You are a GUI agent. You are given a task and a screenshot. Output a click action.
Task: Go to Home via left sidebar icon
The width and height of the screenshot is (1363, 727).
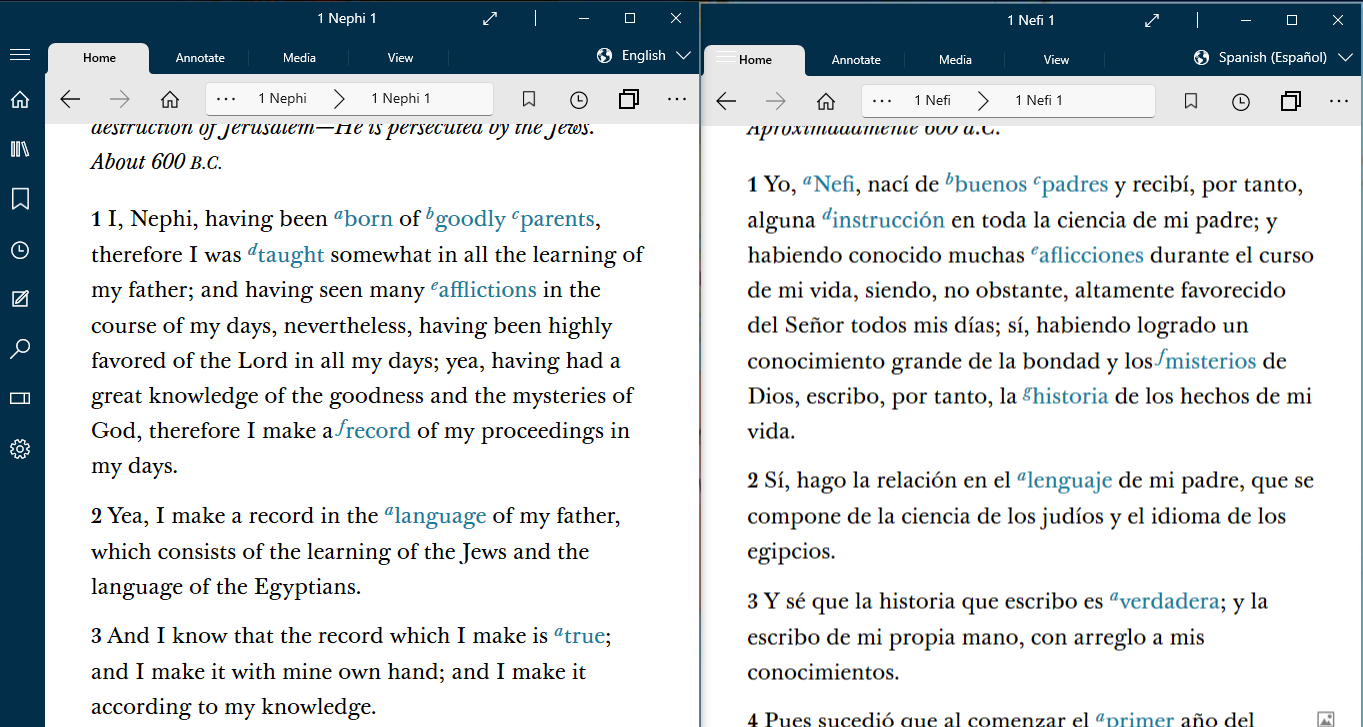(x=20, y=99)
